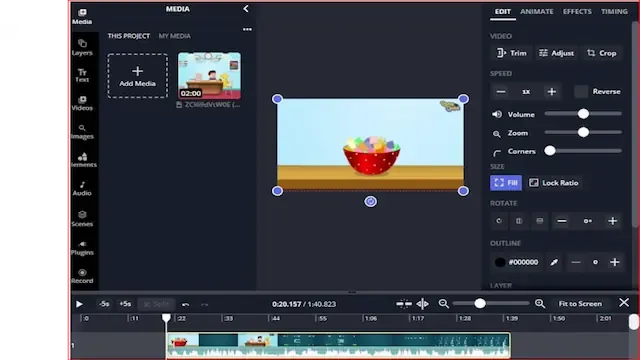Viewport: 640px width, 360px height.
Task: Decrease rotation angle with minus
Action: point(562,221)
